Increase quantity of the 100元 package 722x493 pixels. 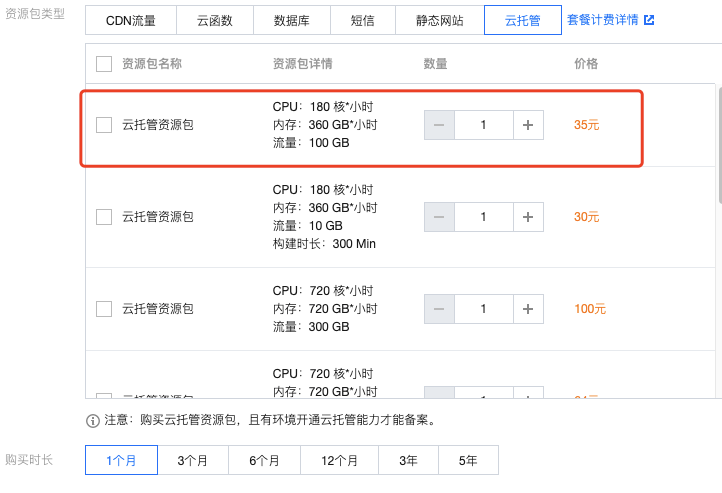[528, 309]
